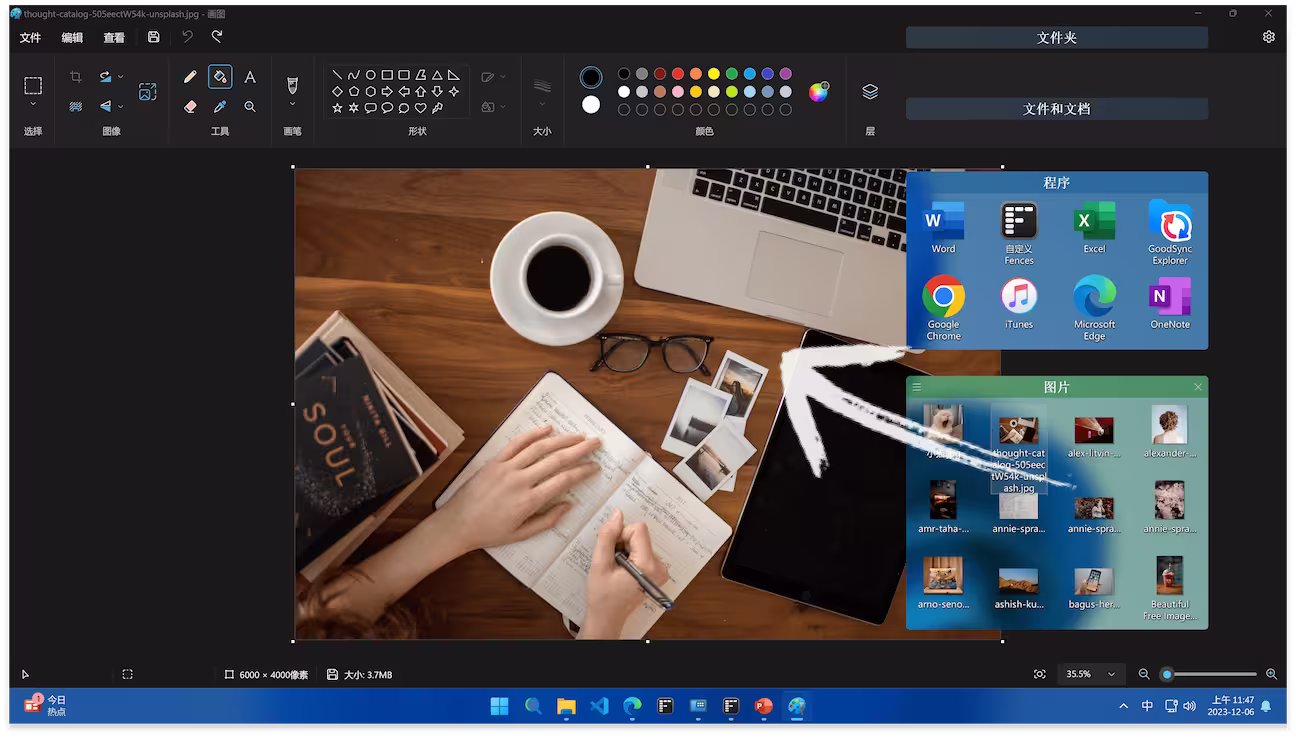Click the zoom out magnifier icon
This screenshot has width=1296, height=738.
pyautogui.click(x=1144, y=675)
